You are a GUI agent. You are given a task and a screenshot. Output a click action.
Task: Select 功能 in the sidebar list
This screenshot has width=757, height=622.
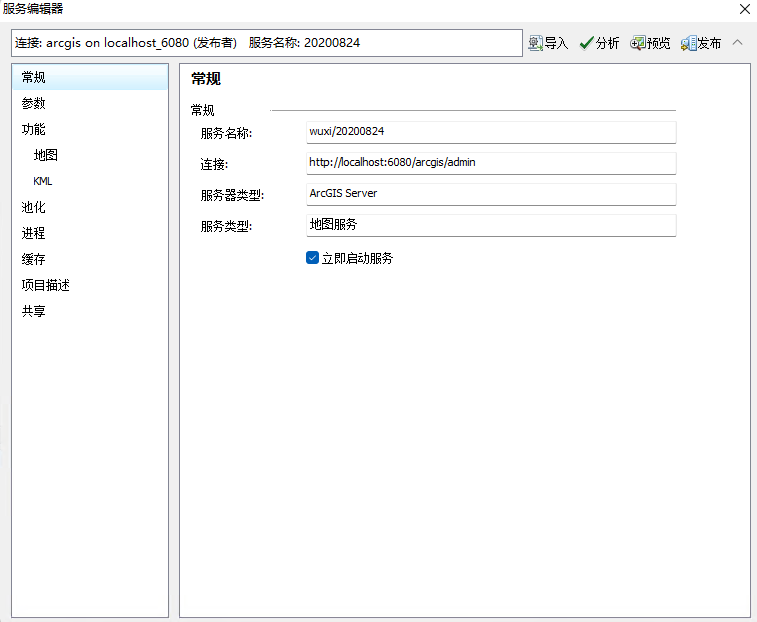(34, 129)
